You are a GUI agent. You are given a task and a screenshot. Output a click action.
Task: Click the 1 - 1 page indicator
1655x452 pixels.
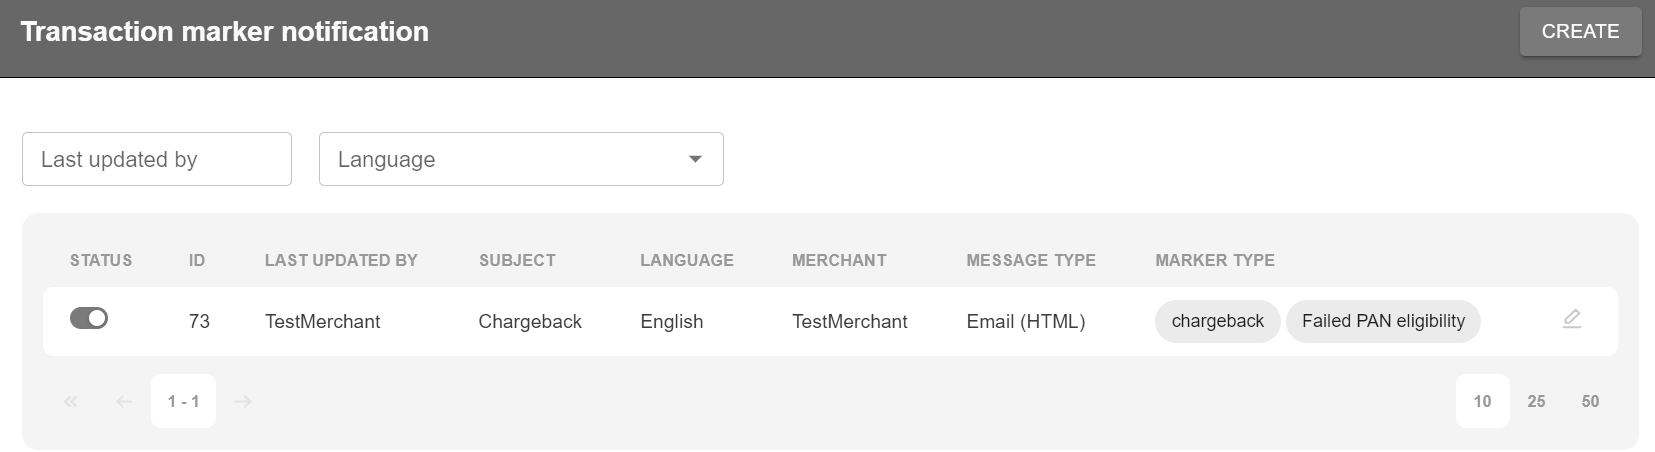pos(183,402)
